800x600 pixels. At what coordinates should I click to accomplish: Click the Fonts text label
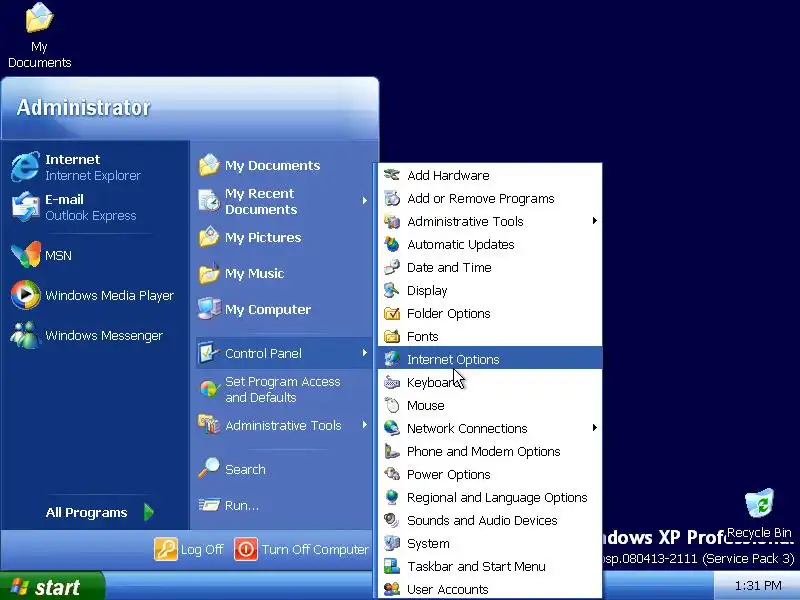coord(422,336)
